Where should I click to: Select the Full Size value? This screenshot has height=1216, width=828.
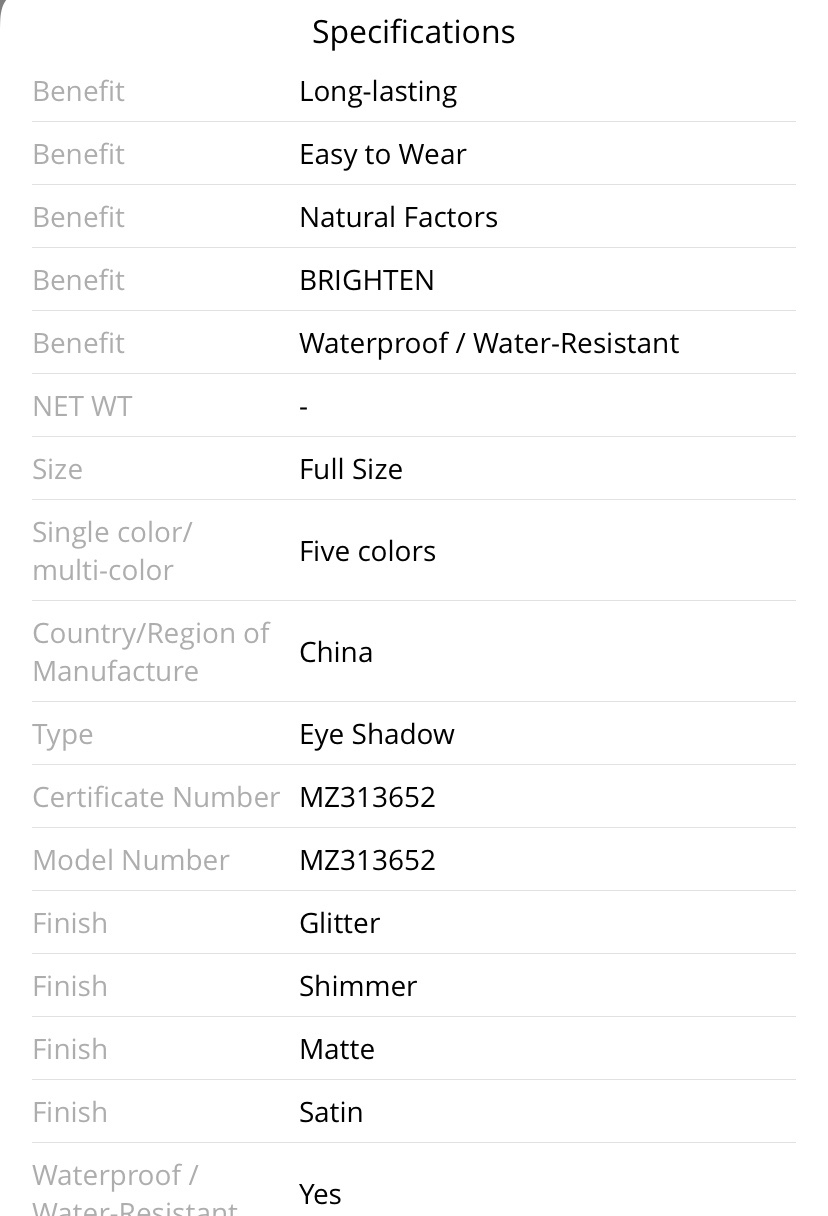[x=351, y=469]
